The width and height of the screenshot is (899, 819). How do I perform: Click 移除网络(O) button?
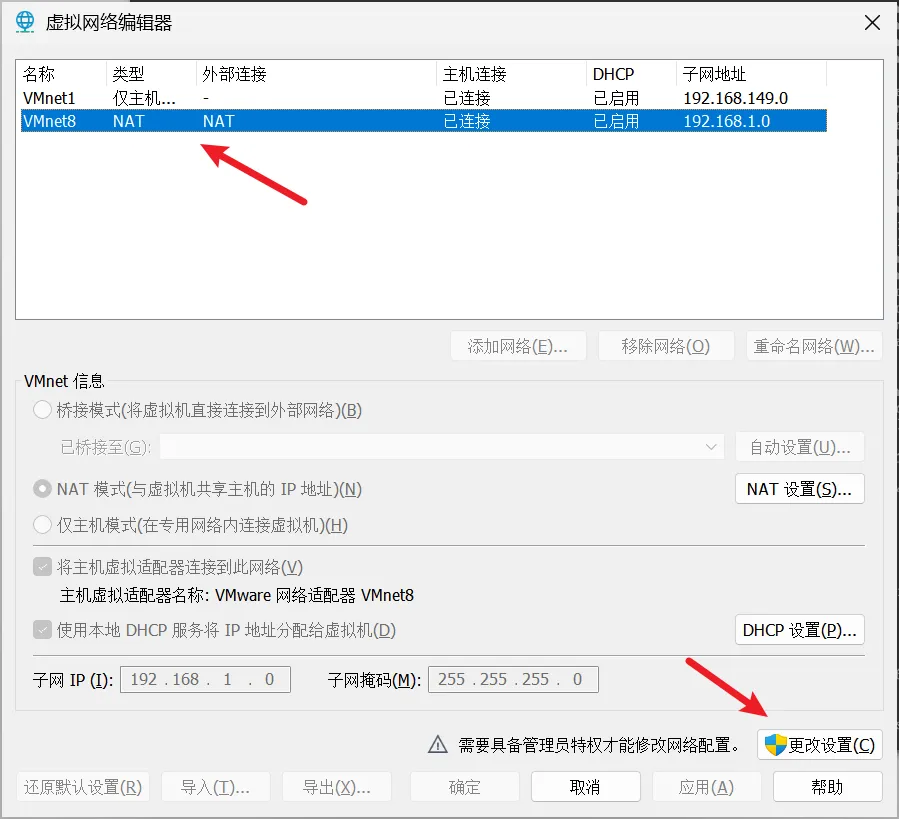(x=666, y=346)
